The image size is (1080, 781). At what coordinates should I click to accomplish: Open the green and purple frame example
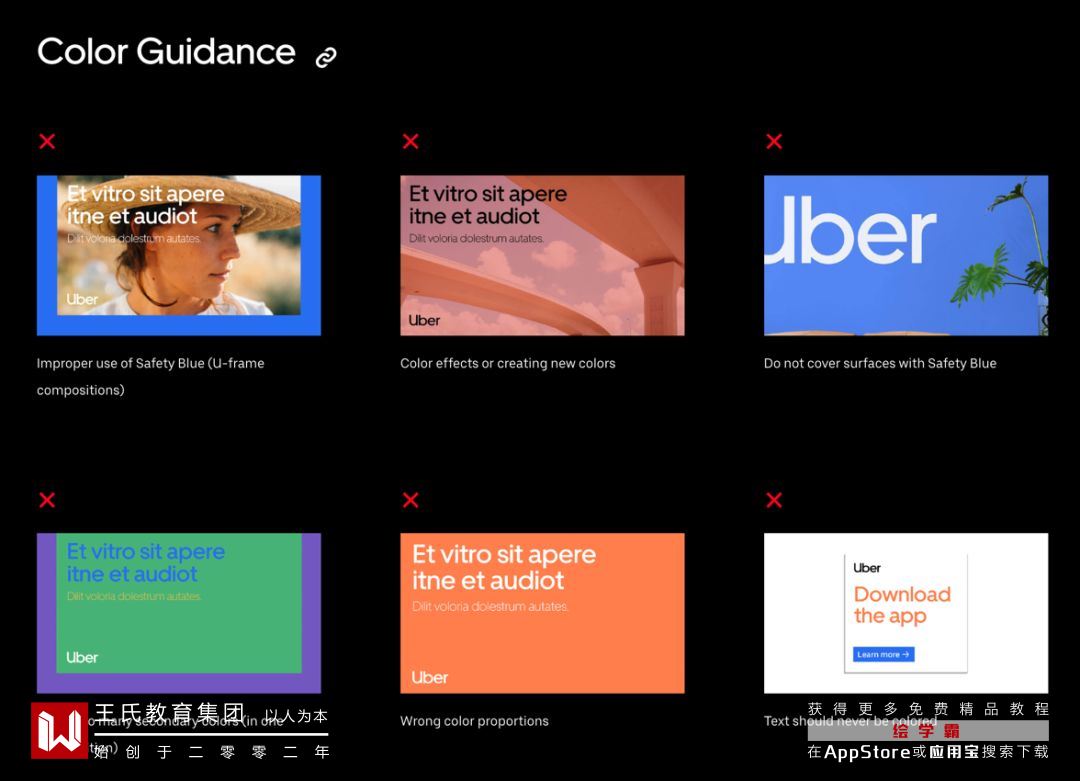pyautogui.click(x=179, y=613)
